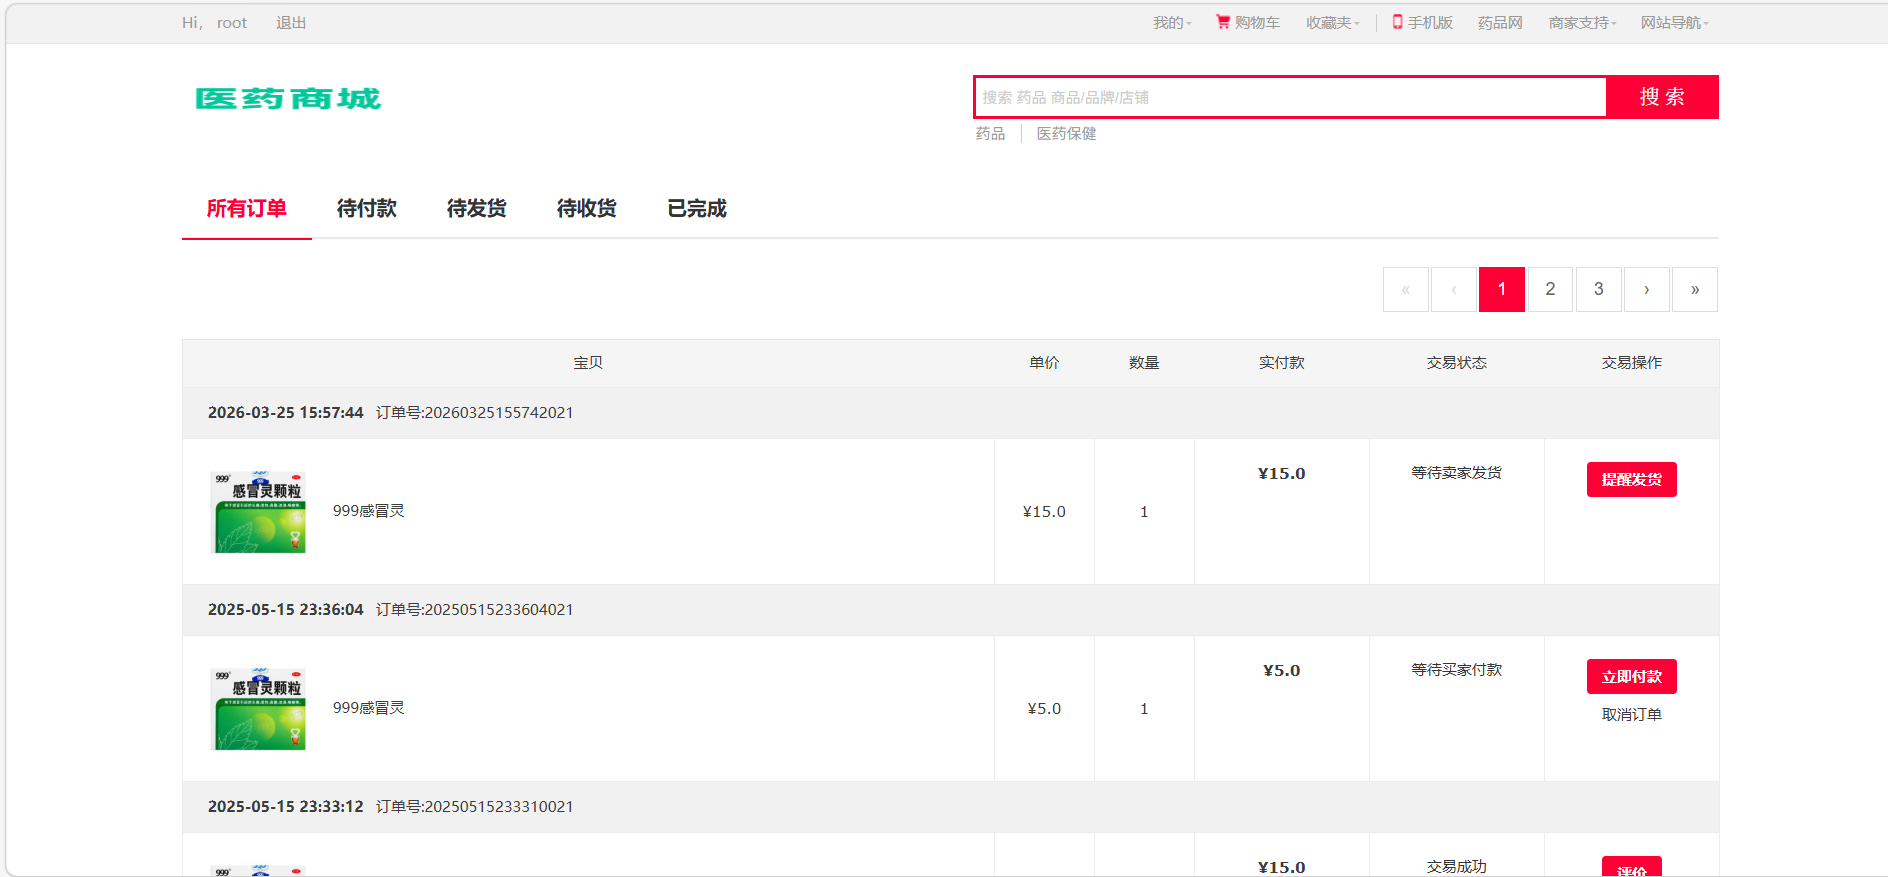
Task: Jump to last page of orders
Action: (1695, 289)
